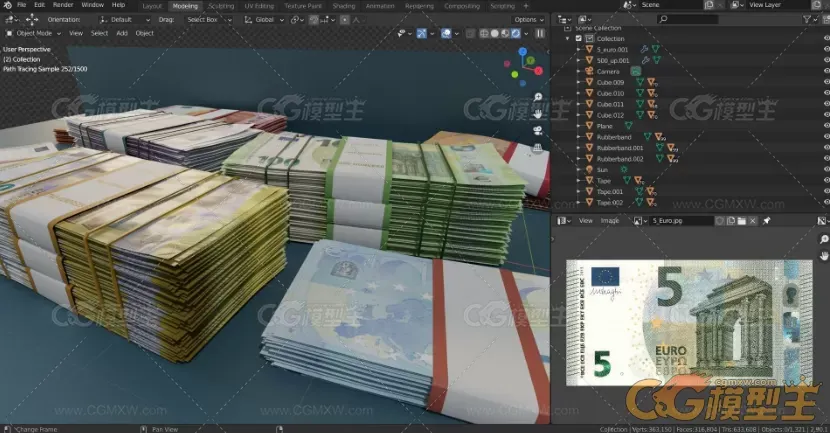Open the outliner filter dropdown

pyautogui.click(x=810, y=19)
